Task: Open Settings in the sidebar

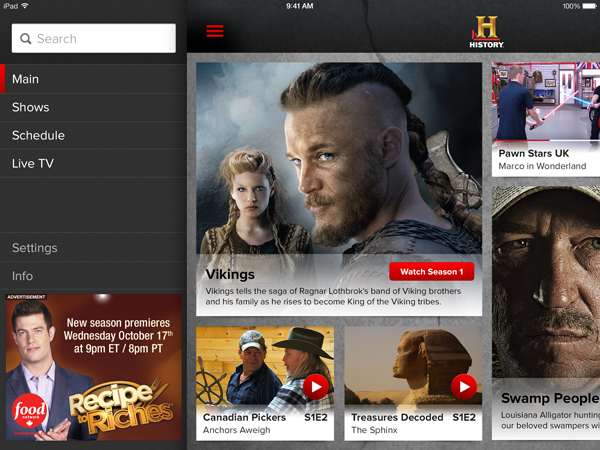Action: (93, 248)
